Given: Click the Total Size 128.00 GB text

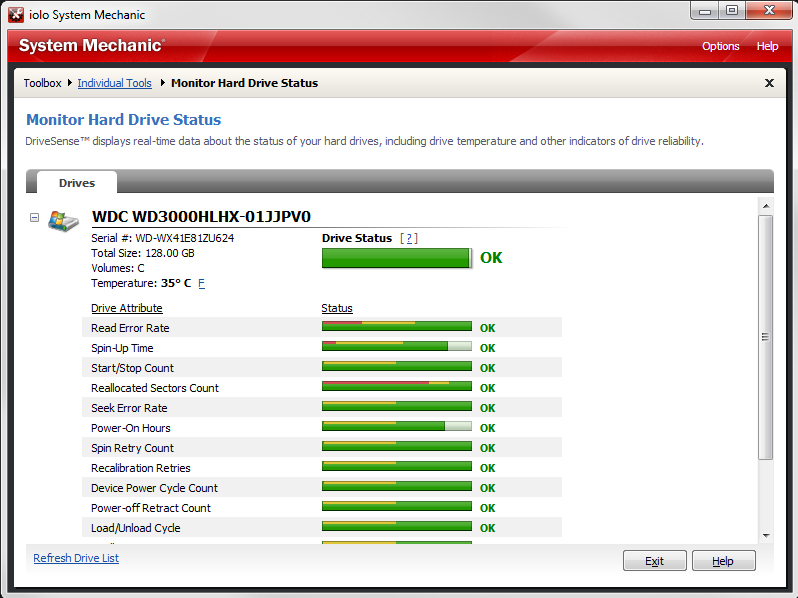Looking at the screenshot, I should click(142, 253).
